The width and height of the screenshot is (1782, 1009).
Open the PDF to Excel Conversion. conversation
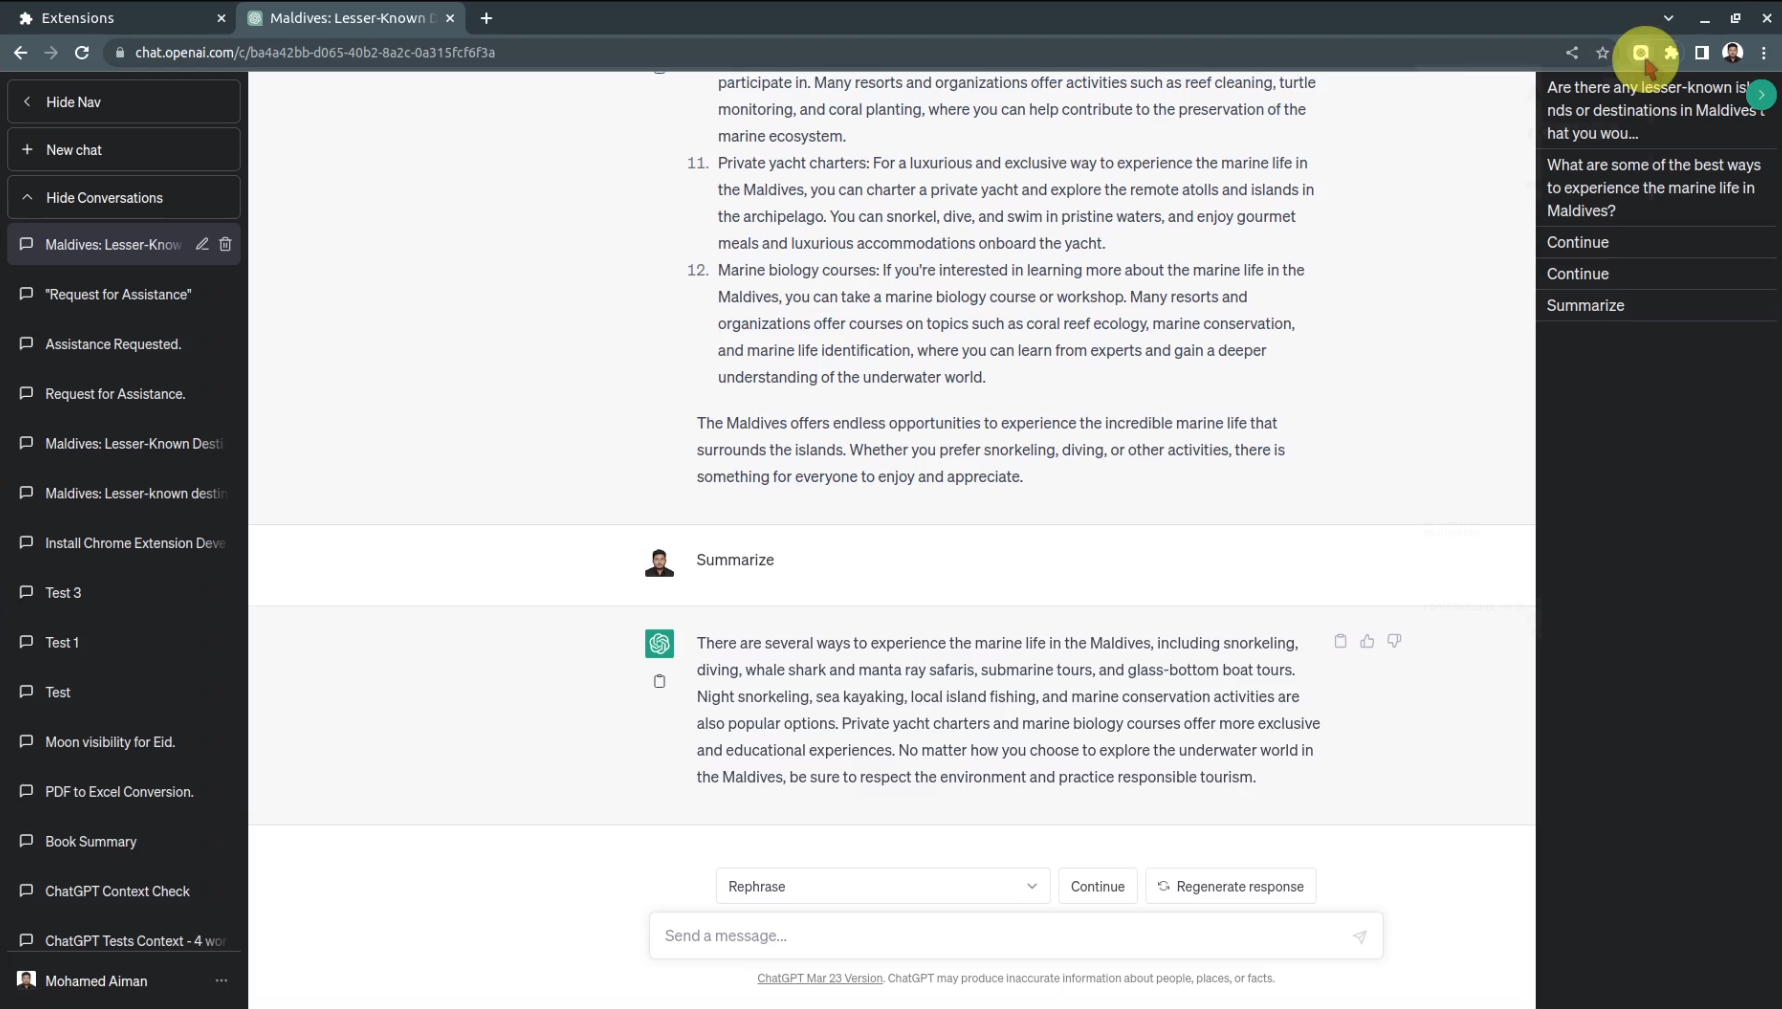point(124,791)
